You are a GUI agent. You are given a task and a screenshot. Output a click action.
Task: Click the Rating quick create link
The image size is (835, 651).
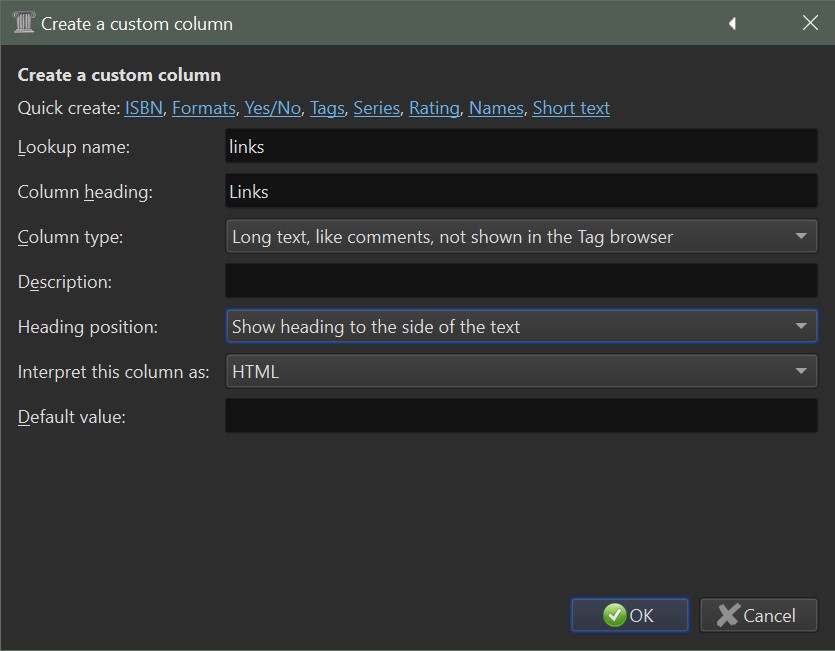tap(434, 108)
